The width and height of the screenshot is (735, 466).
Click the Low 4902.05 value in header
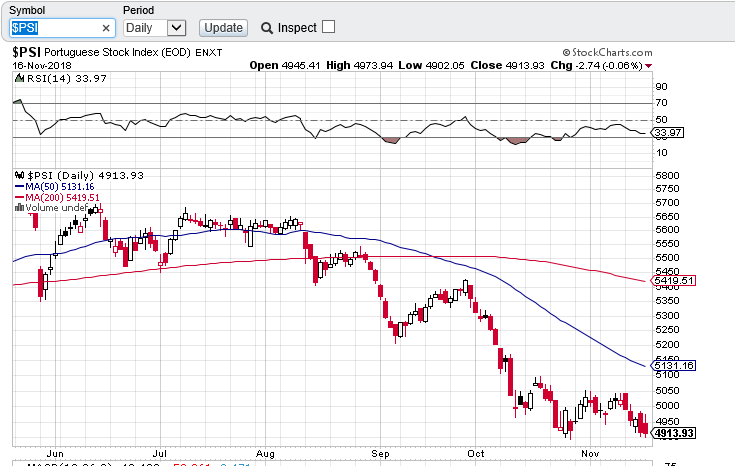click(431, 66)
